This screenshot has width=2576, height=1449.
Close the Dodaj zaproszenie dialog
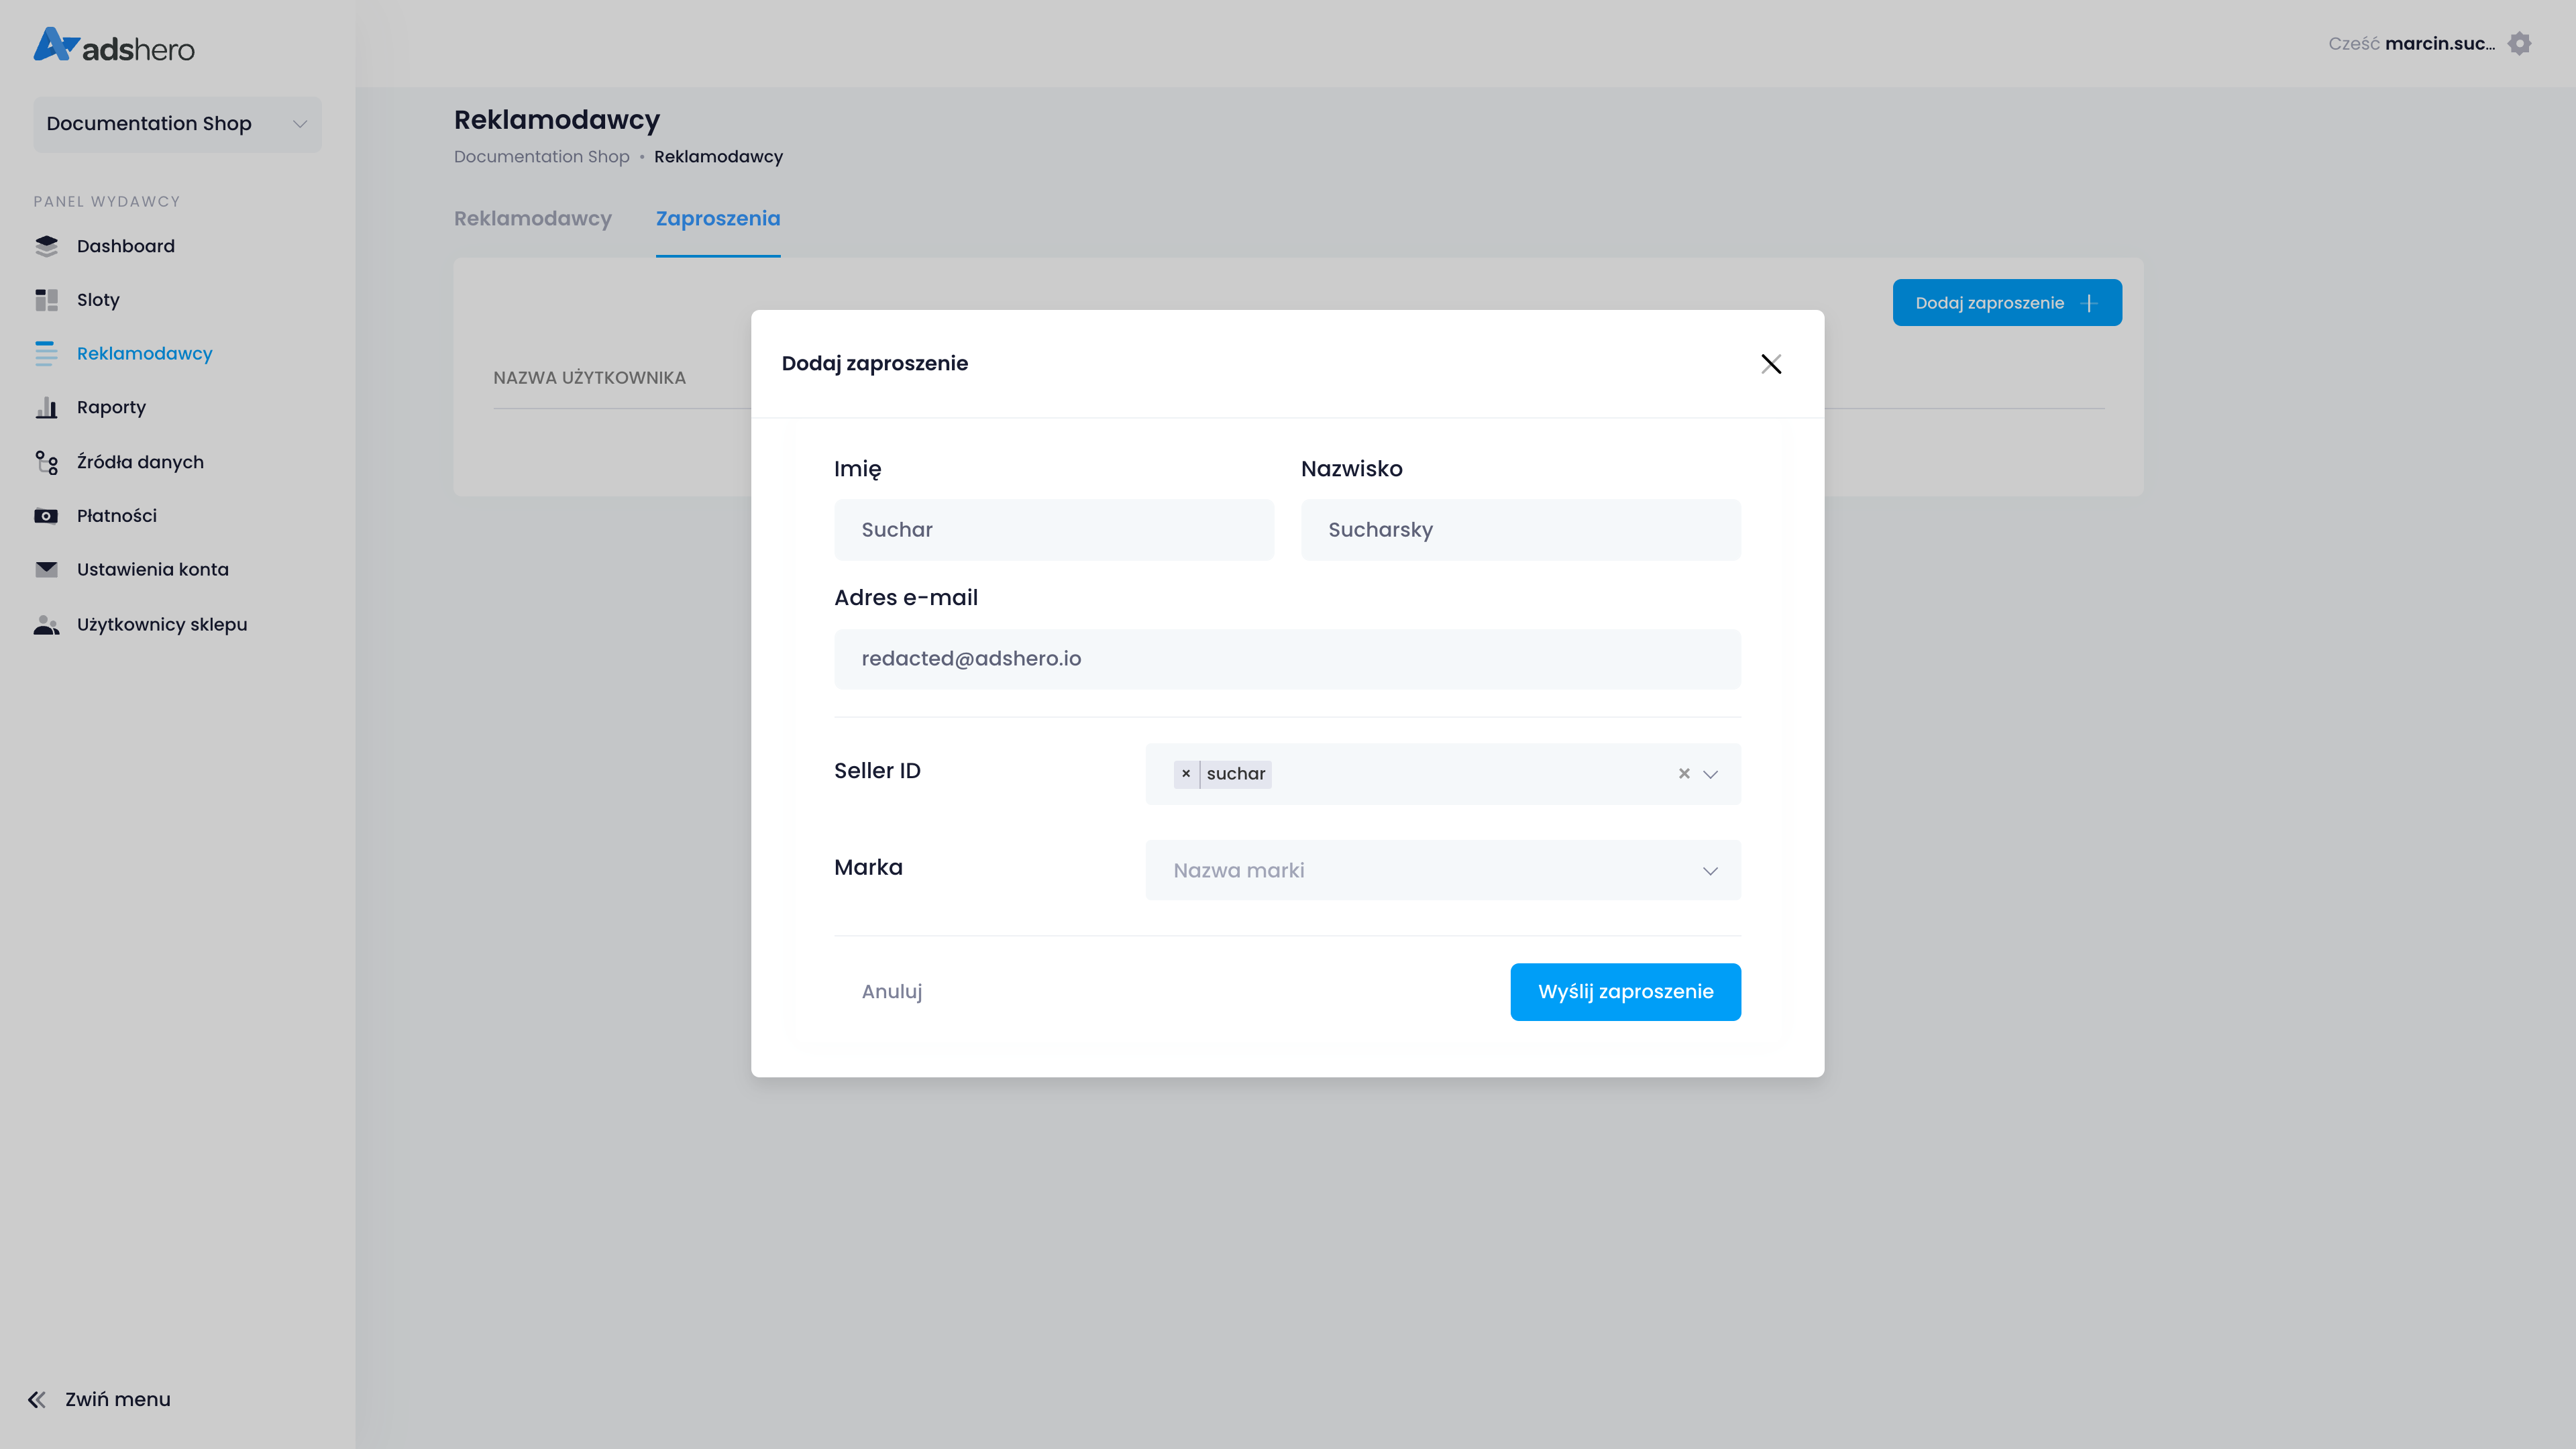point(1771,364)
